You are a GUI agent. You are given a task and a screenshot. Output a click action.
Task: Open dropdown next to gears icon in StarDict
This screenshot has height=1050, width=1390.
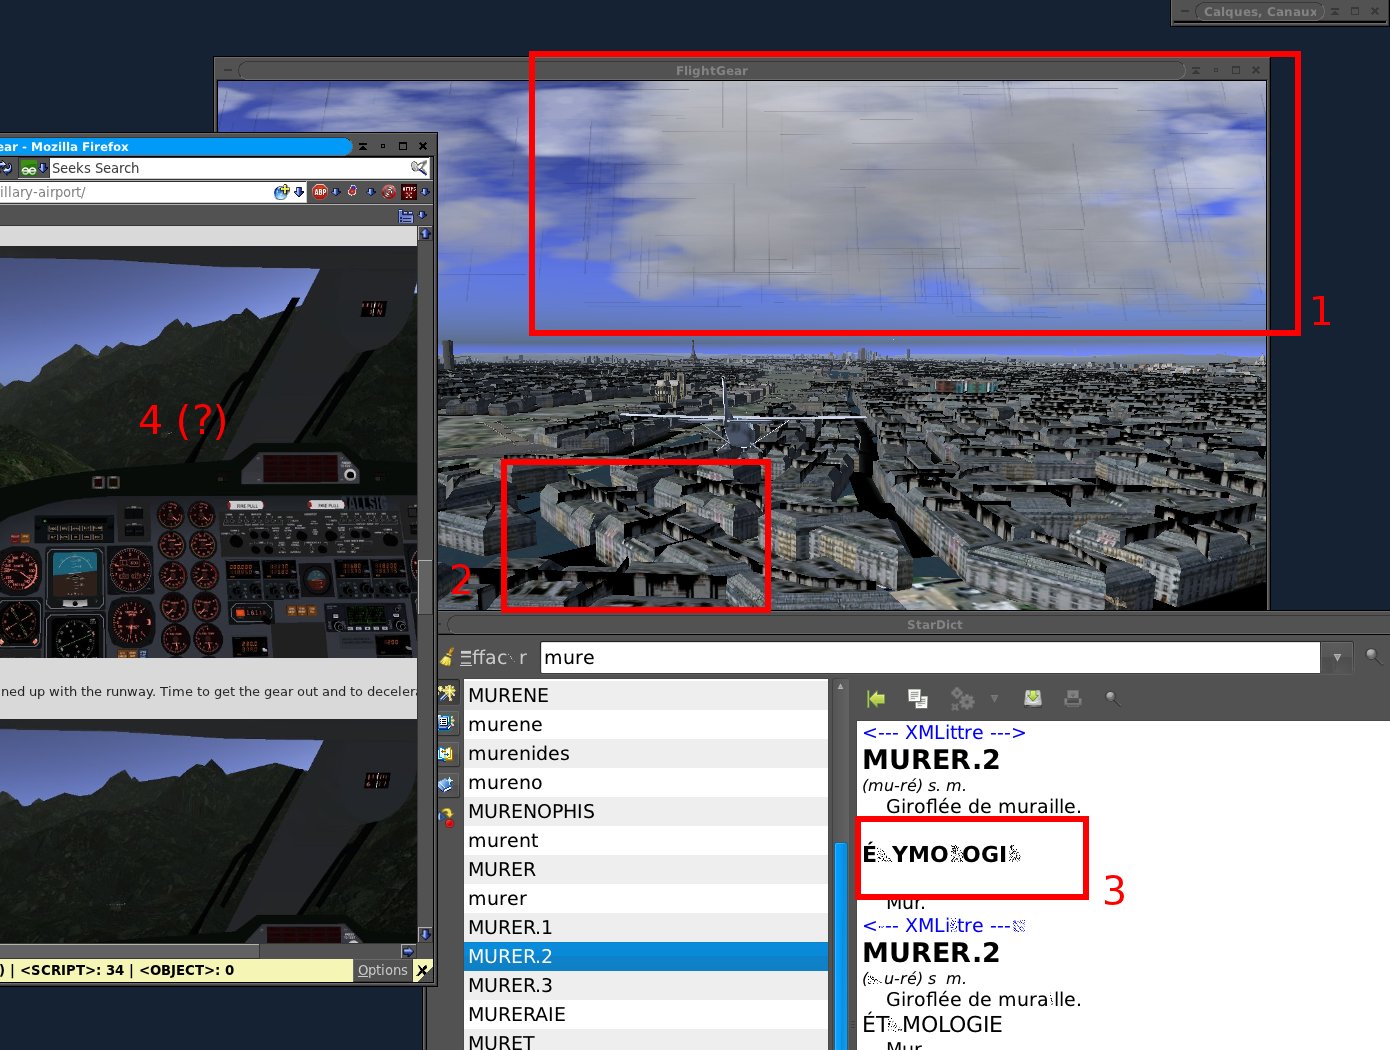[994, 698]
